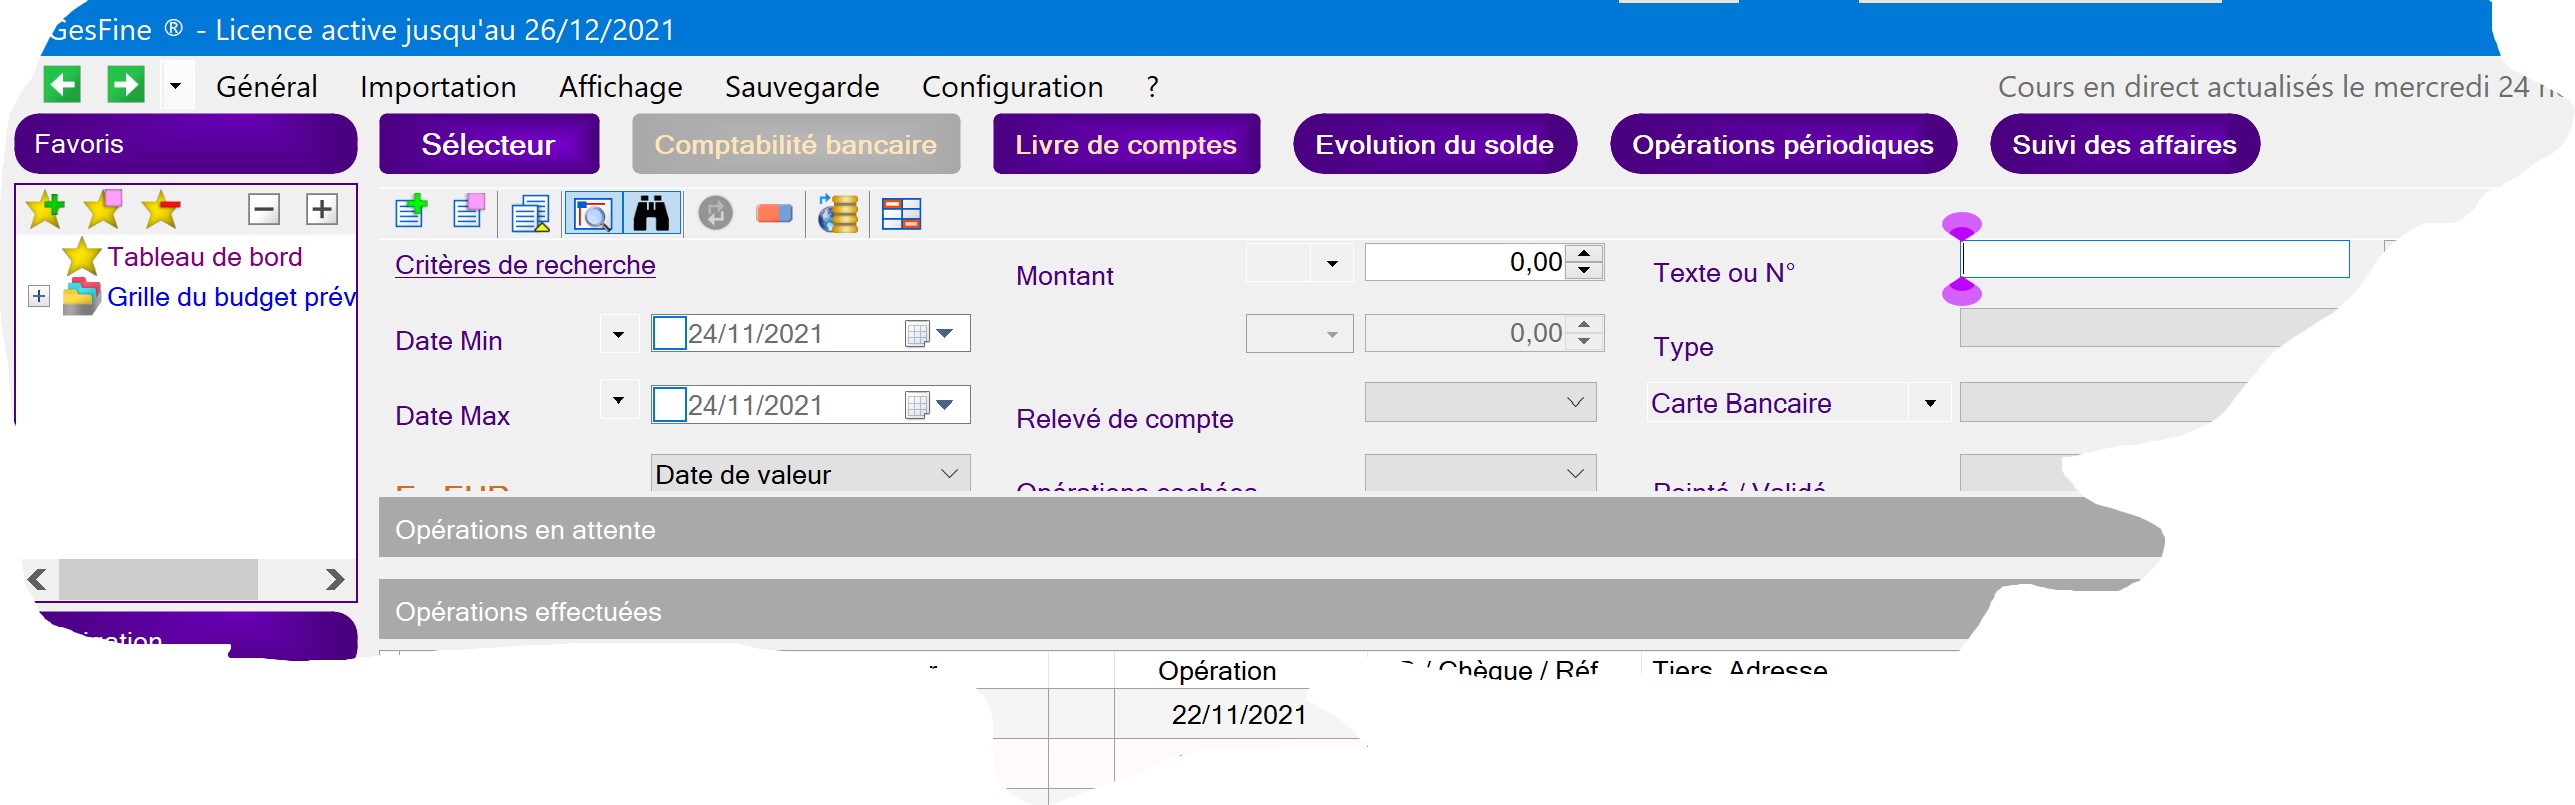The width and height of the screenshot is (2575, 805).
Task: Click the red and blue table layout icon
Action: point(901,213)
